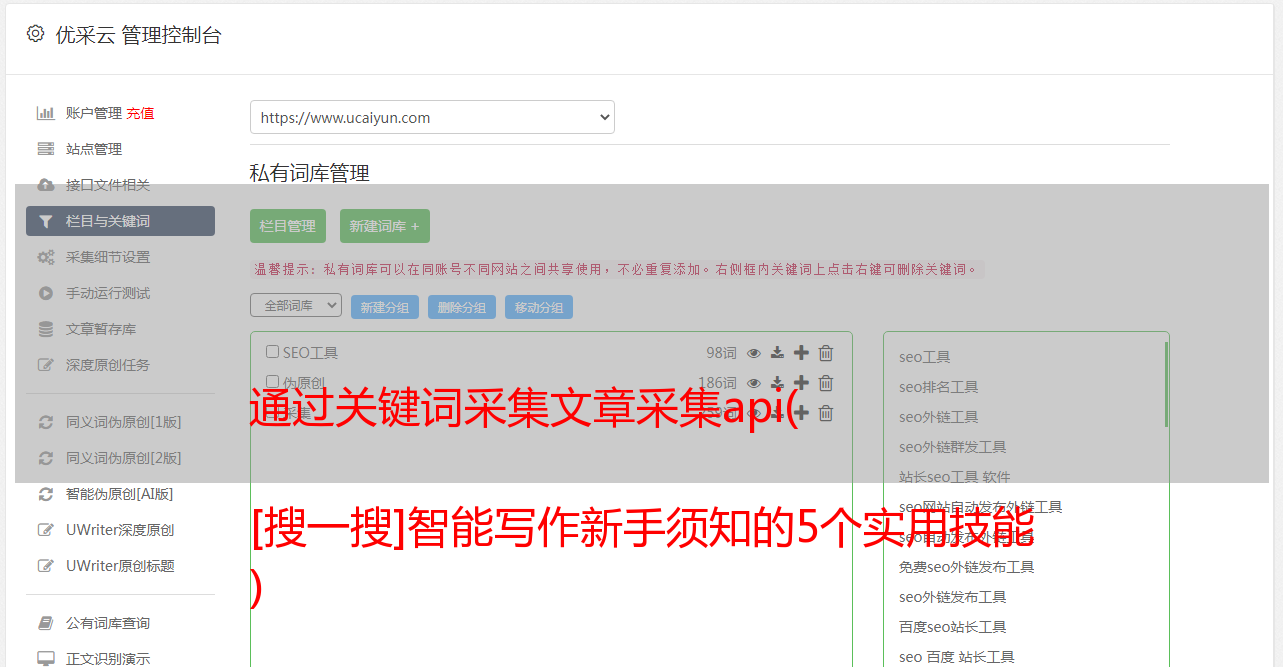Click the red 充值 link
This screenshot has height=667, width=1283.
click(140, 113)
